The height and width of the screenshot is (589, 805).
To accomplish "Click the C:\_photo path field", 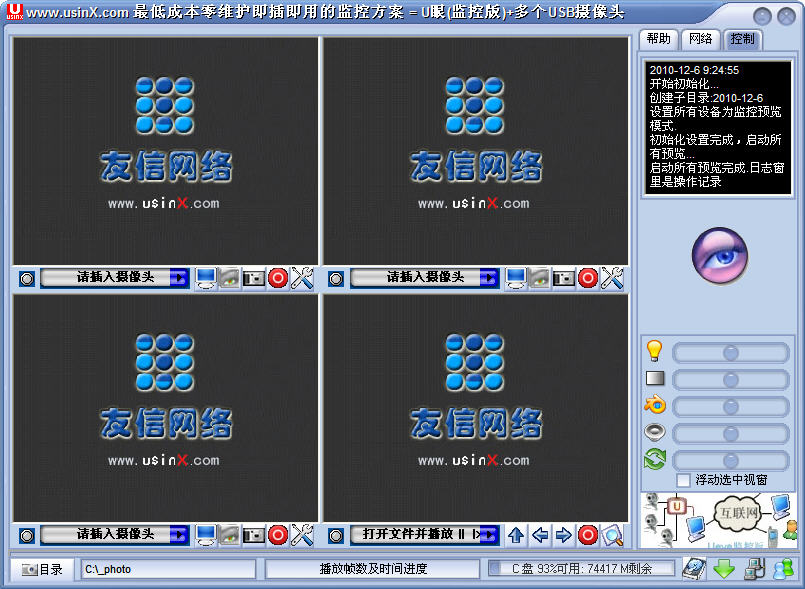I will 168,569.
